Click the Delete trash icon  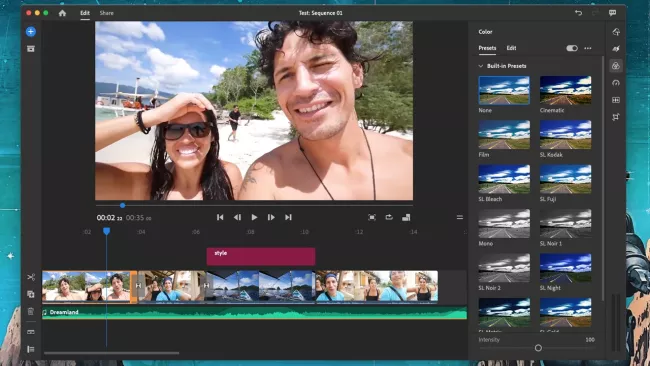click(x=31, y=311)
